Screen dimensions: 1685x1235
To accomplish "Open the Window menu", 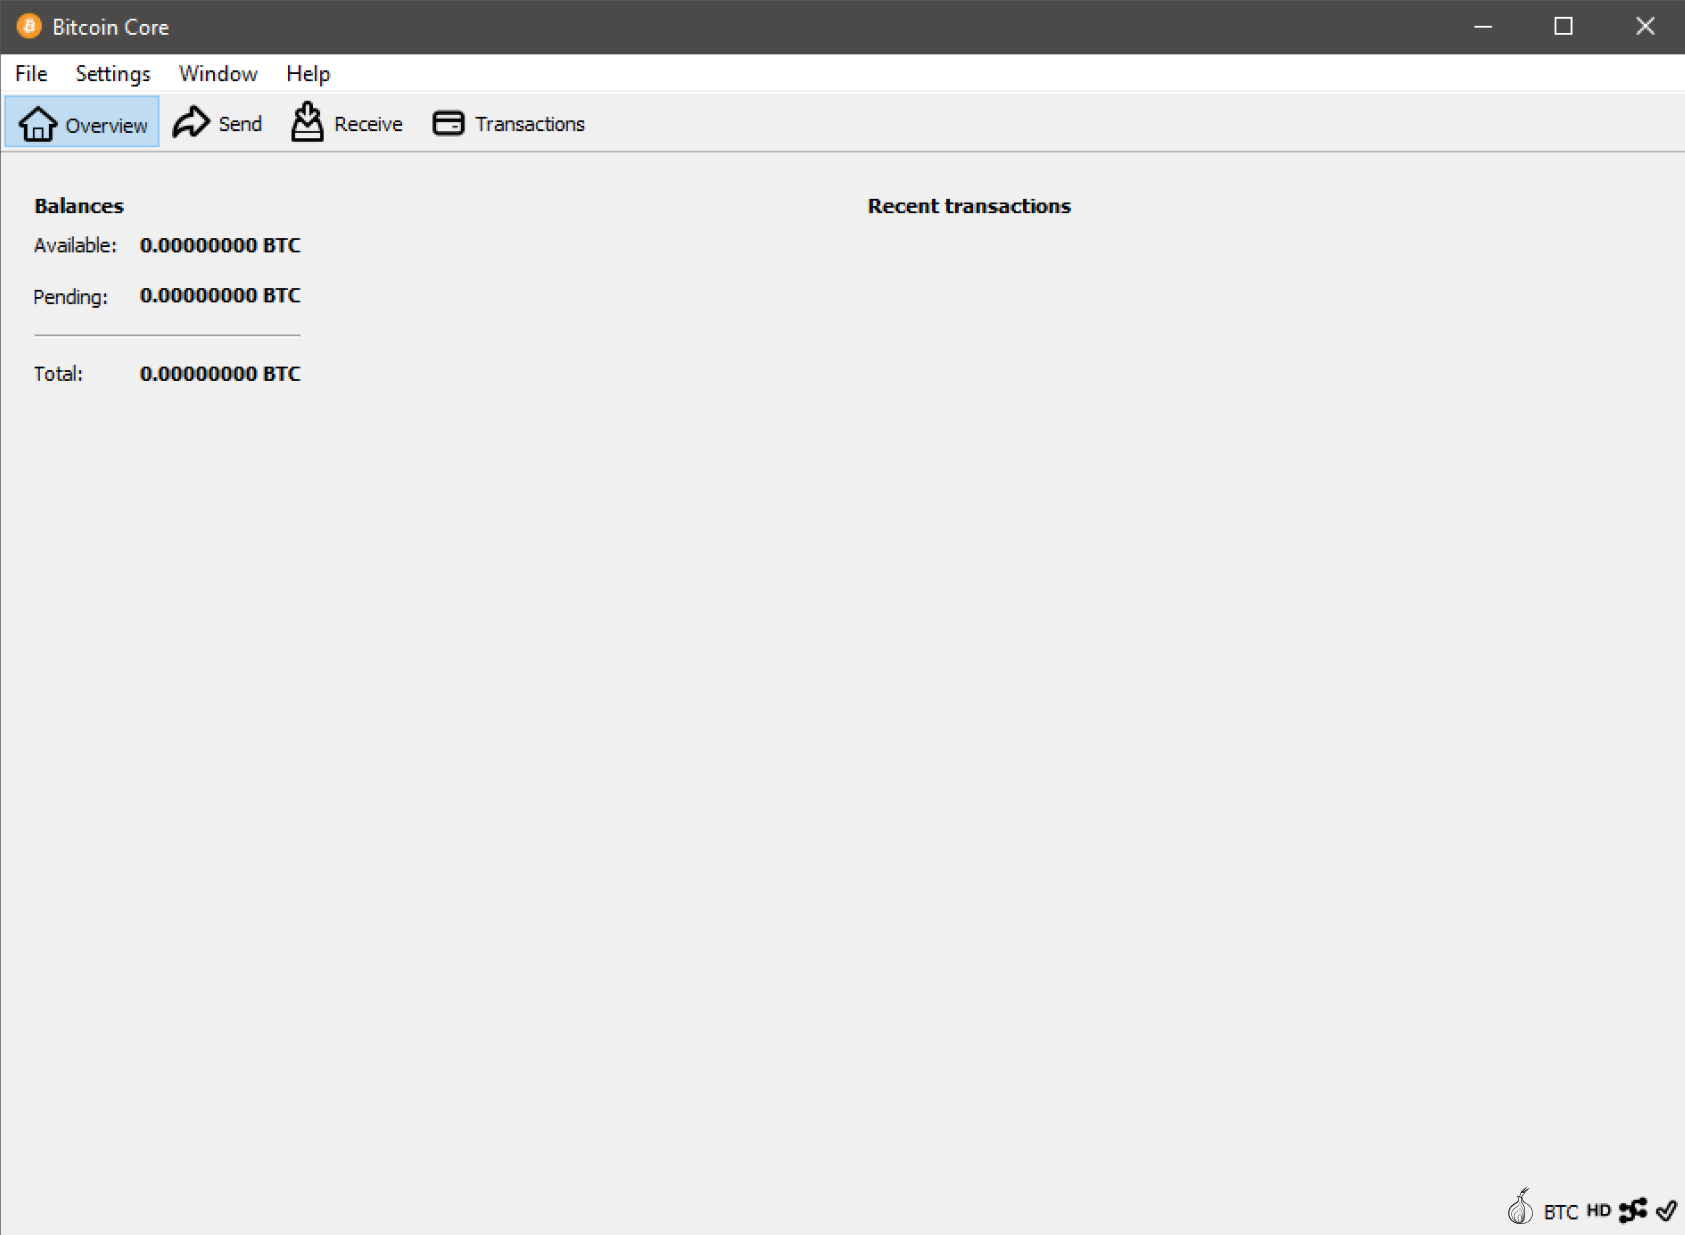I will [218, 74].
